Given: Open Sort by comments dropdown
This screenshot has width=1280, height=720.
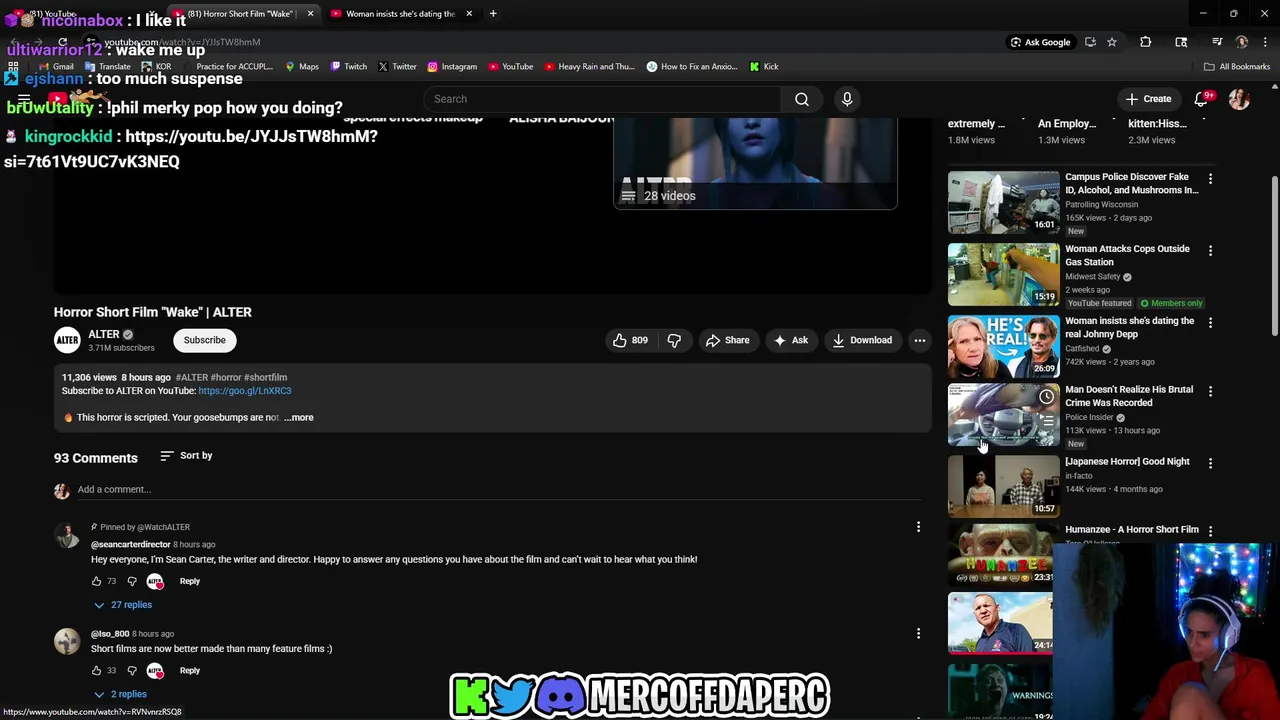Looking at the screenshot, I should pyautogui.click(x=186, y=456).
